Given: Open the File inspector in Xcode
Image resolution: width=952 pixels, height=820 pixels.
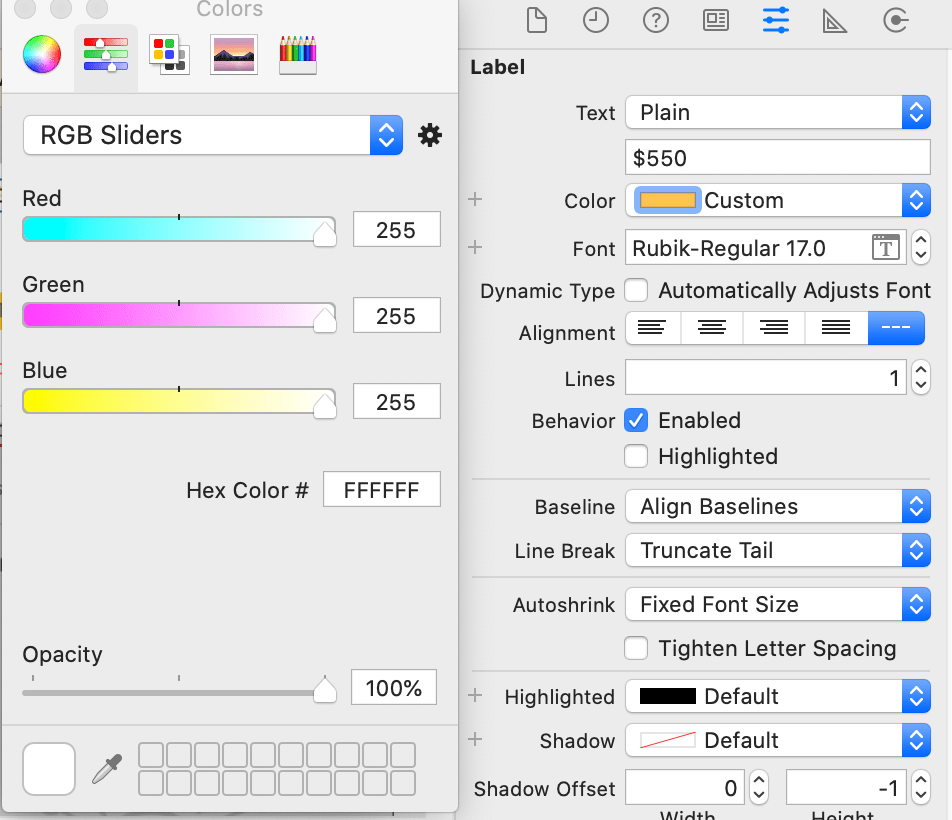Looking at the screenshot, I should pyautogui.click(x=537, y=19).
